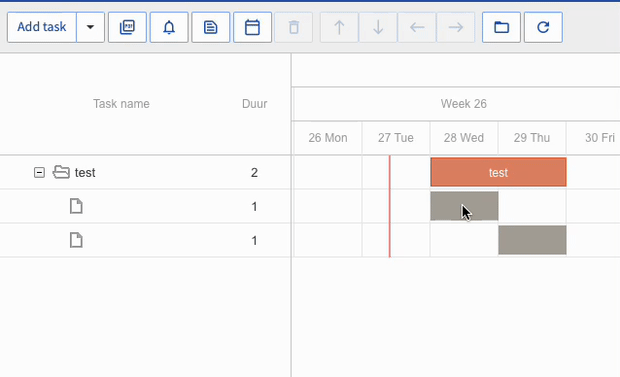The height and width of the screenshot is (377, 620).
Task: Click the folder icon in toolbar
Action: pyautogui.click(x=501, y=27)
